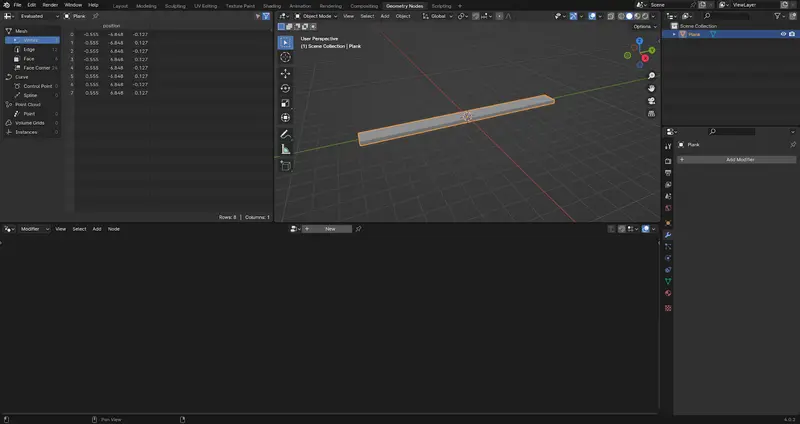Open the Global transform orientation dropdown
800x424 pixels.
[436, 16]
